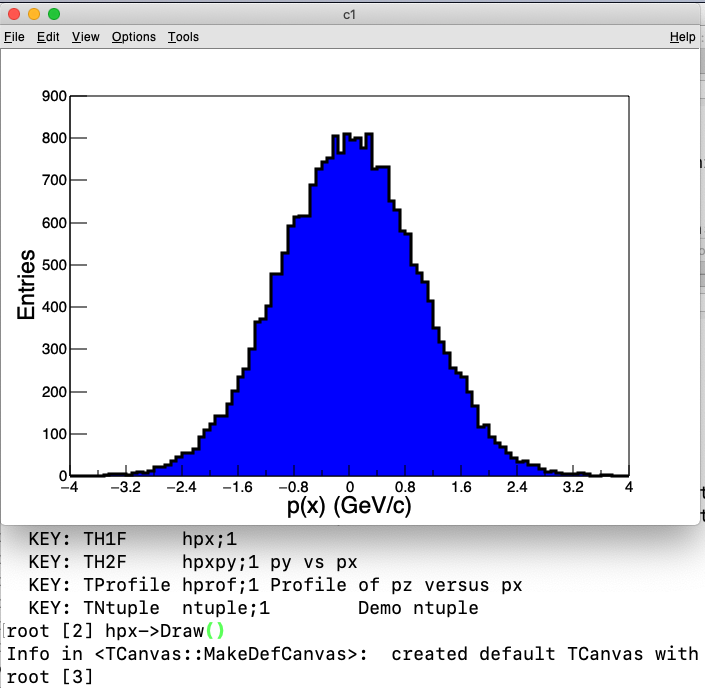Image resolution: width=705 pixels, height=688 pixels.
Task: Close the c1 canvas window
Action: [x=14, y=14]
